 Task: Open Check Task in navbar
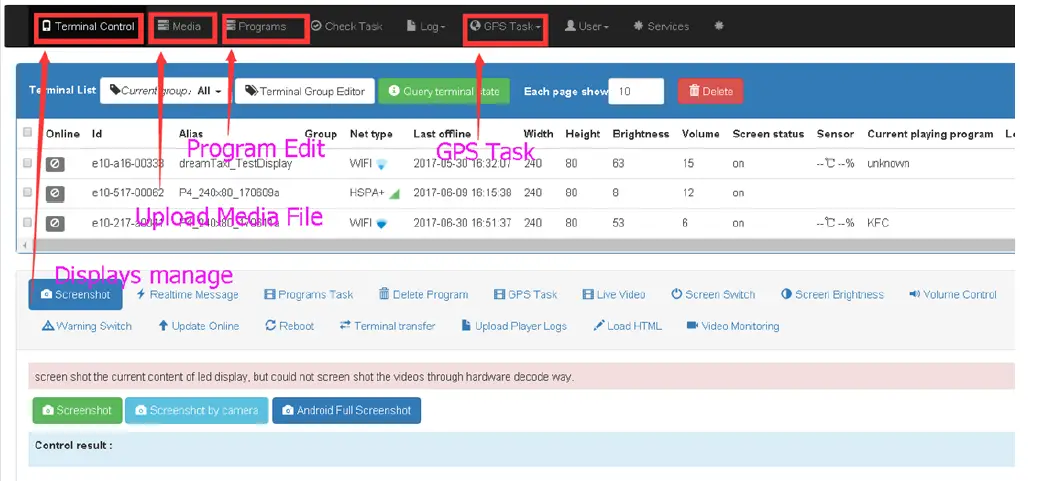tap(347, 27)
